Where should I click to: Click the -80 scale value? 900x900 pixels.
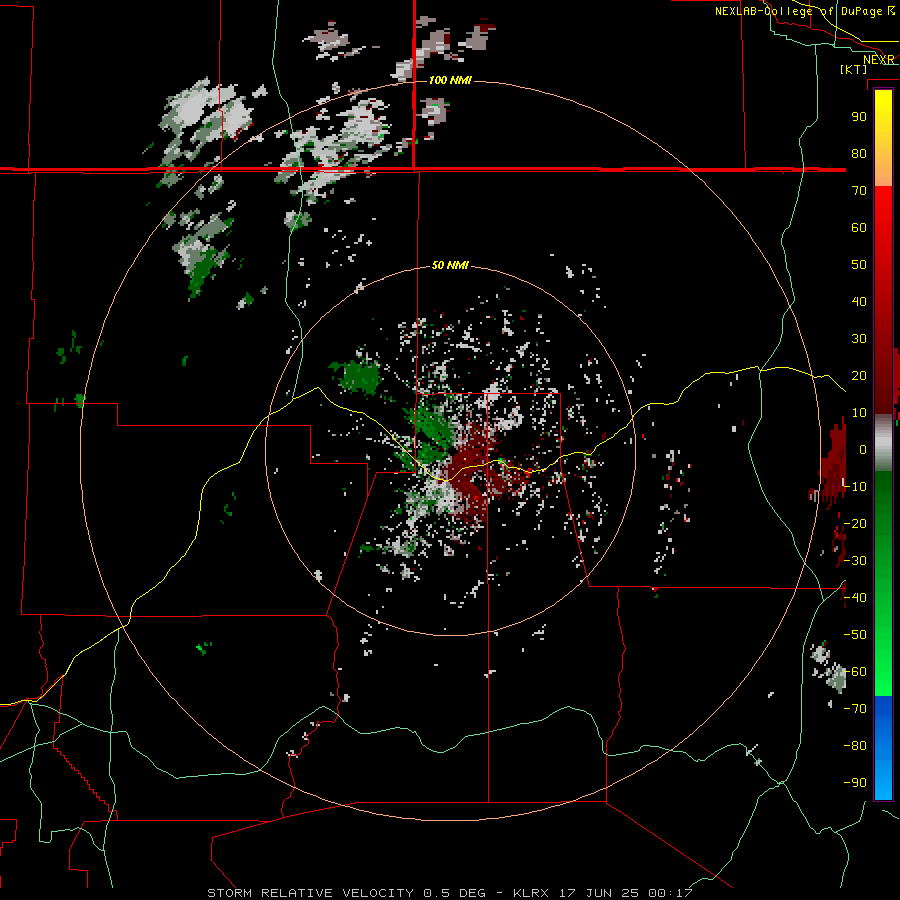(x=855, y=746)
